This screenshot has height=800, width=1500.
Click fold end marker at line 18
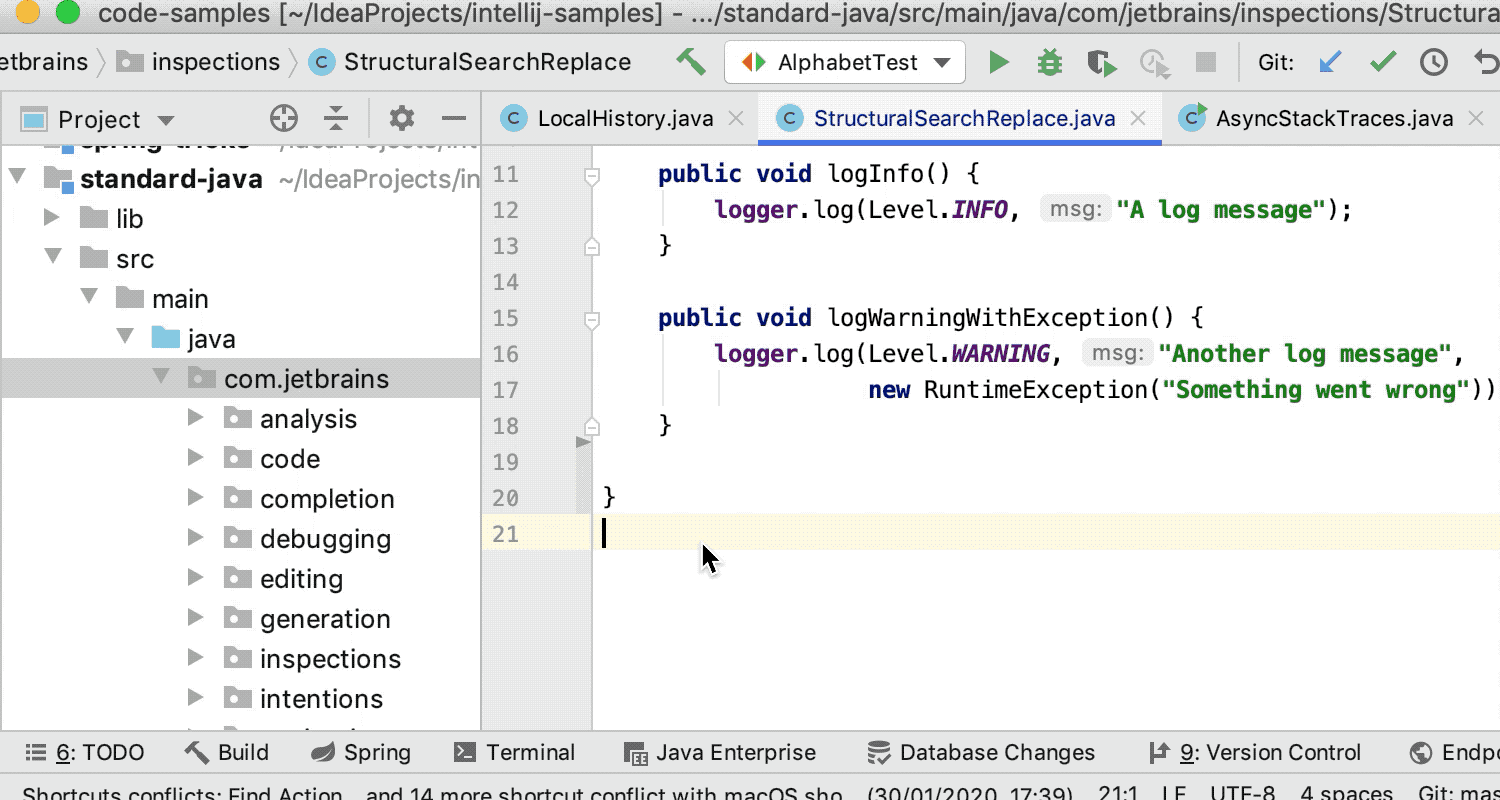(592, 426)
